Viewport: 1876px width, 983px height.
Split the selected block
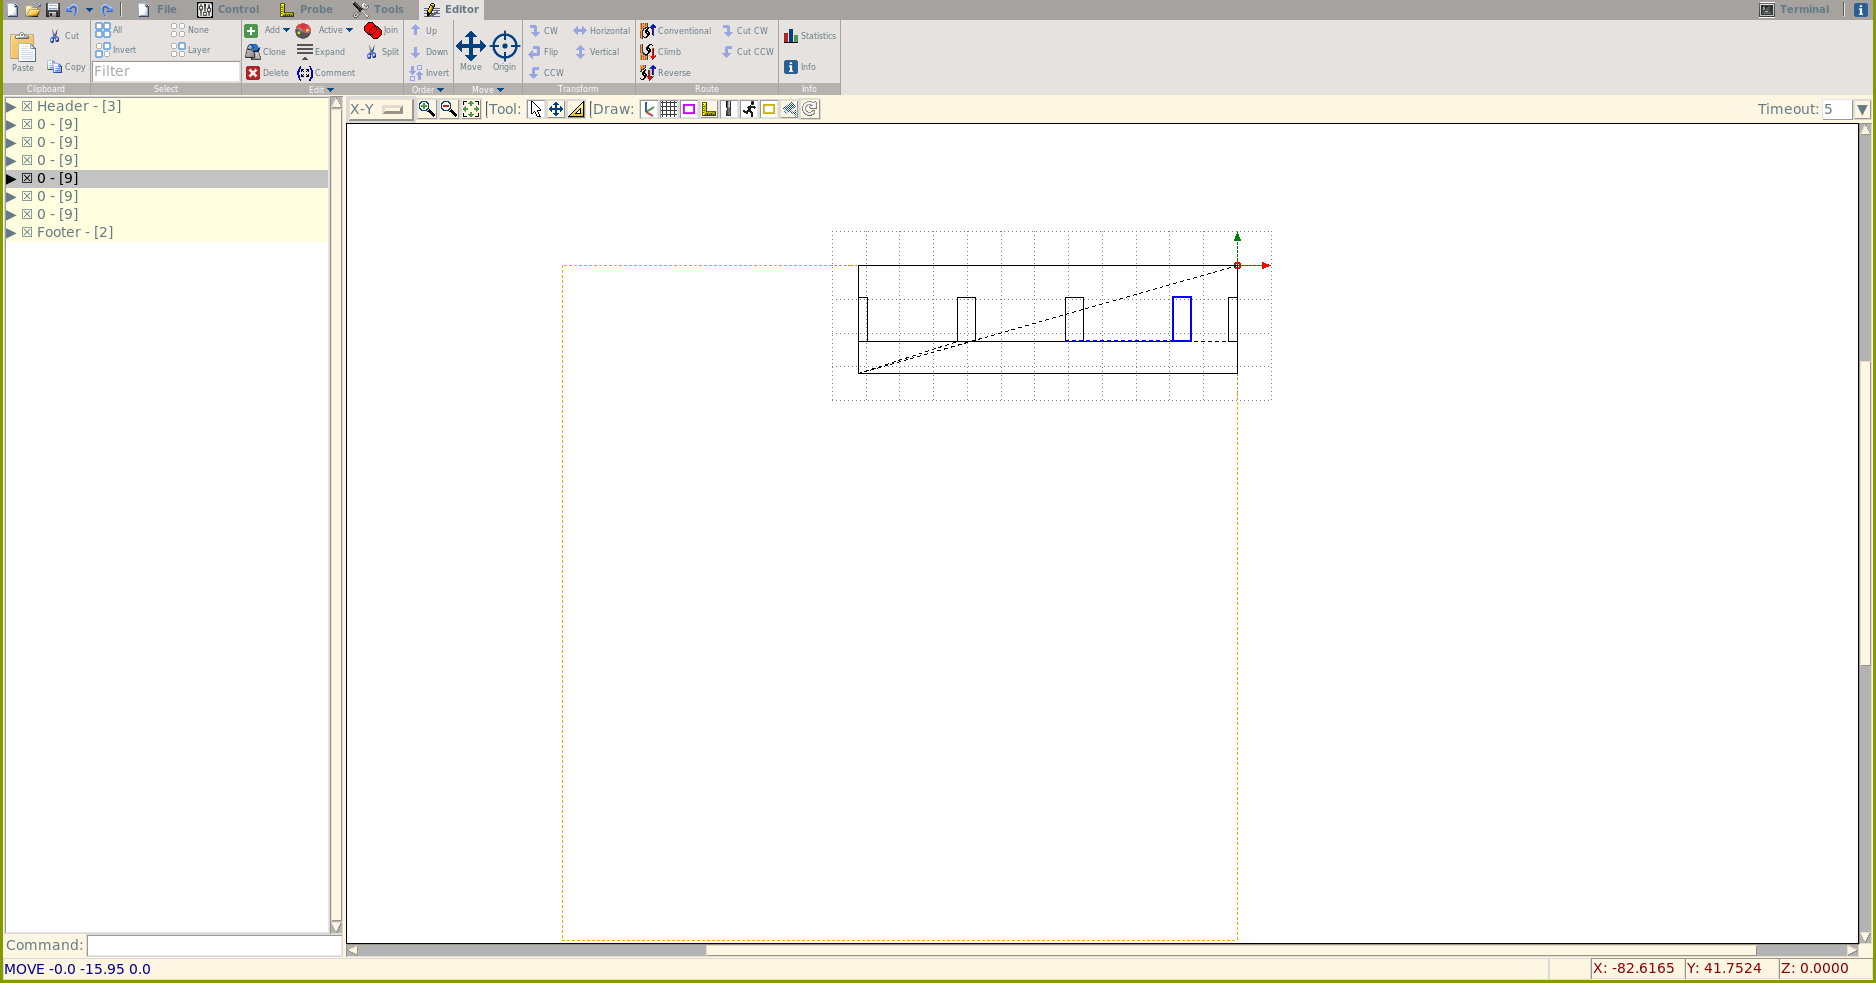(x=382, y=52)
